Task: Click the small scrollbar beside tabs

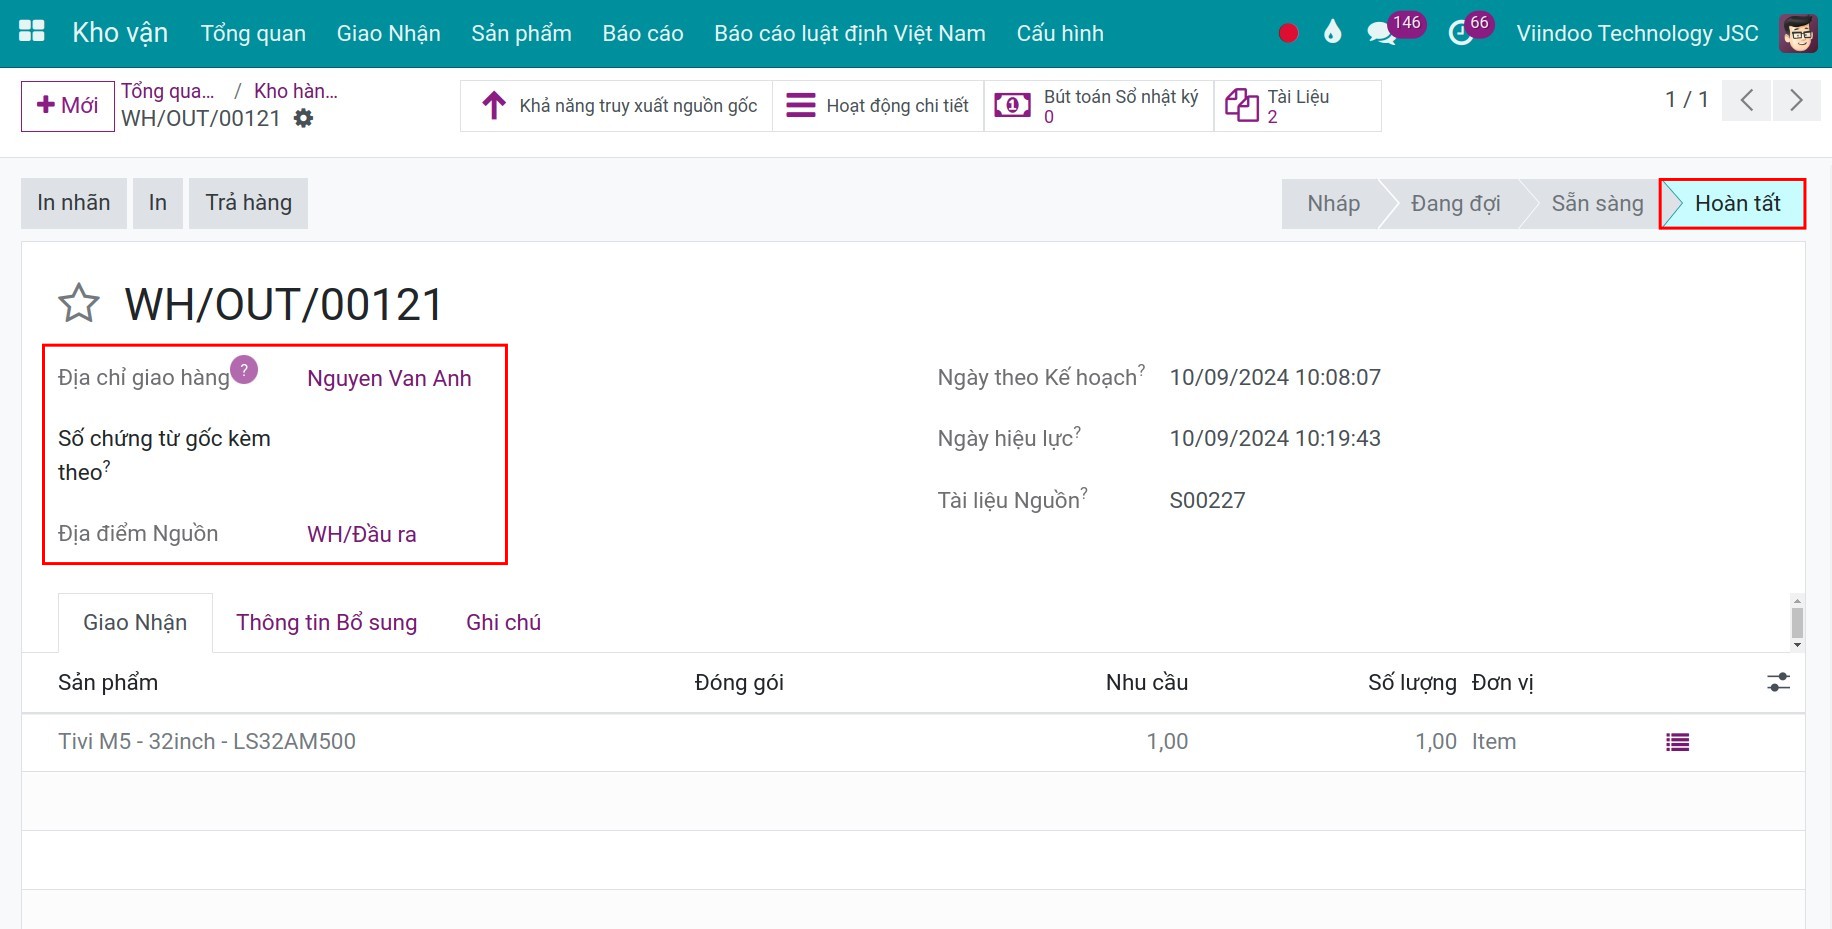Action: click(x=1797, y=622)
